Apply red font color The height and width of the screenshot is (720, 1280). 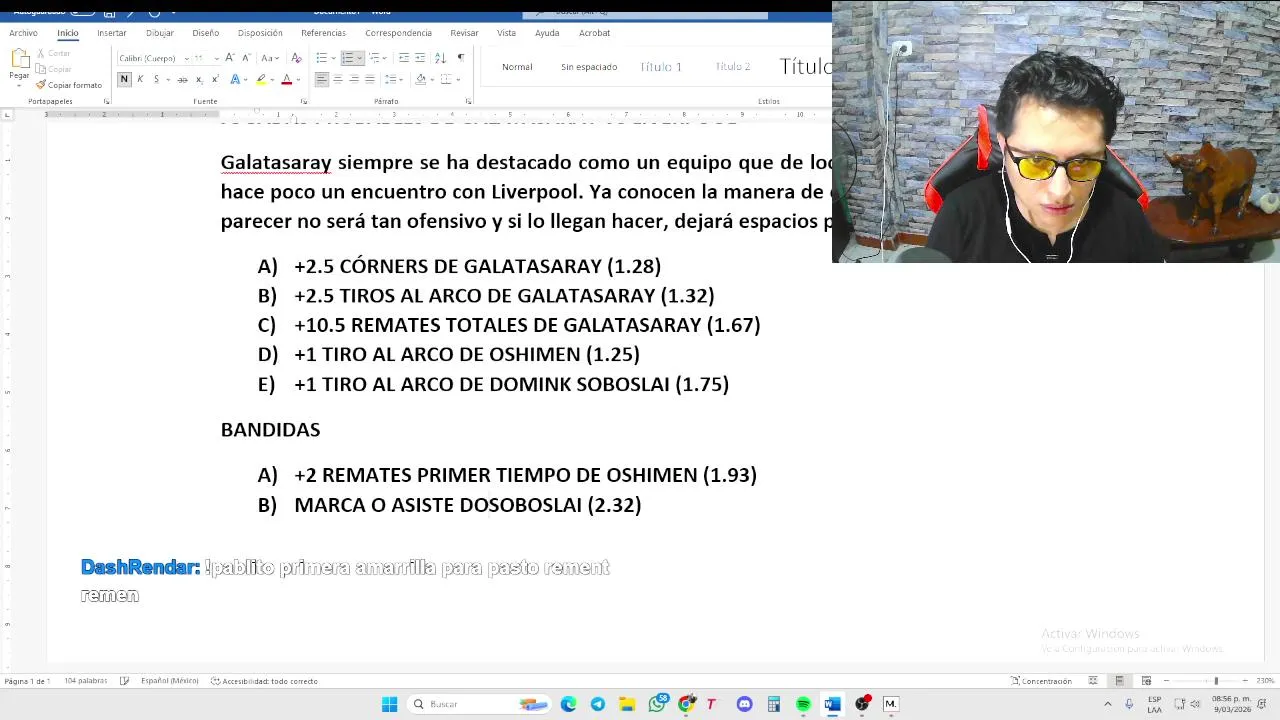coord(287,79)
